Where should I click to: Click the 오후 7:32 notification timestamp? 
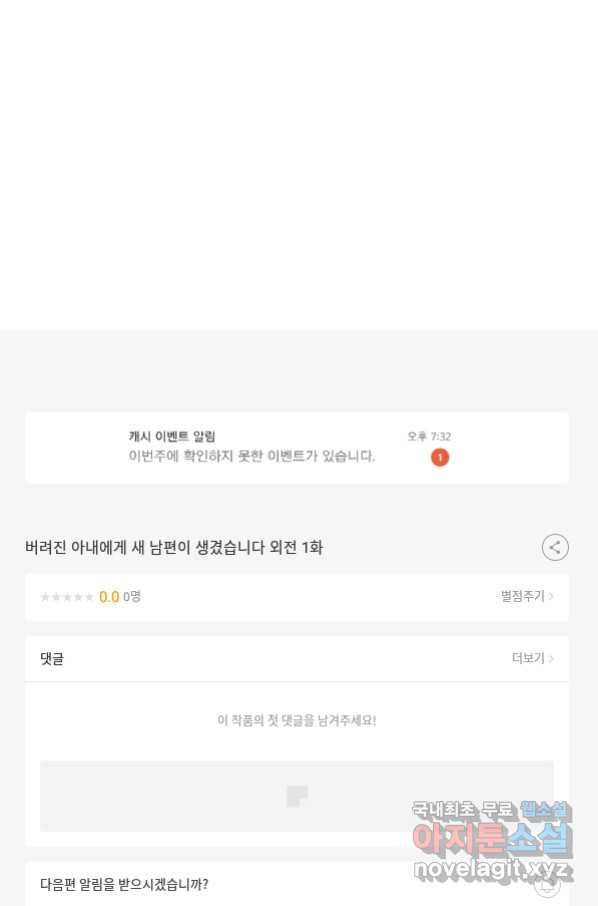click(429, 436)
